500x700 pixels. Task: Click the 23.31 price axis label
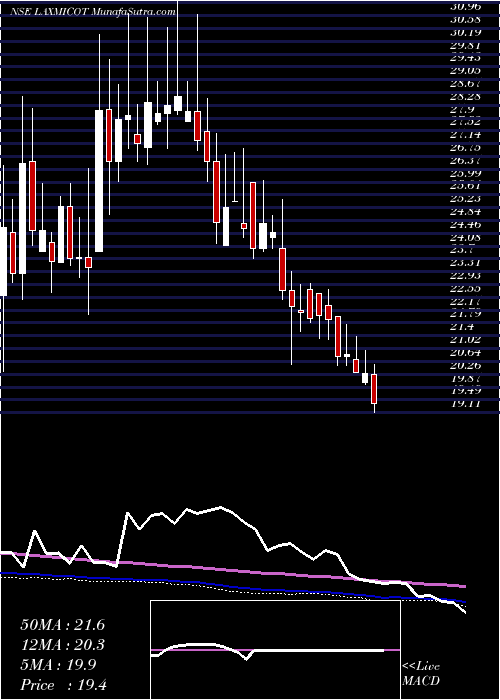tap(465, 263)
